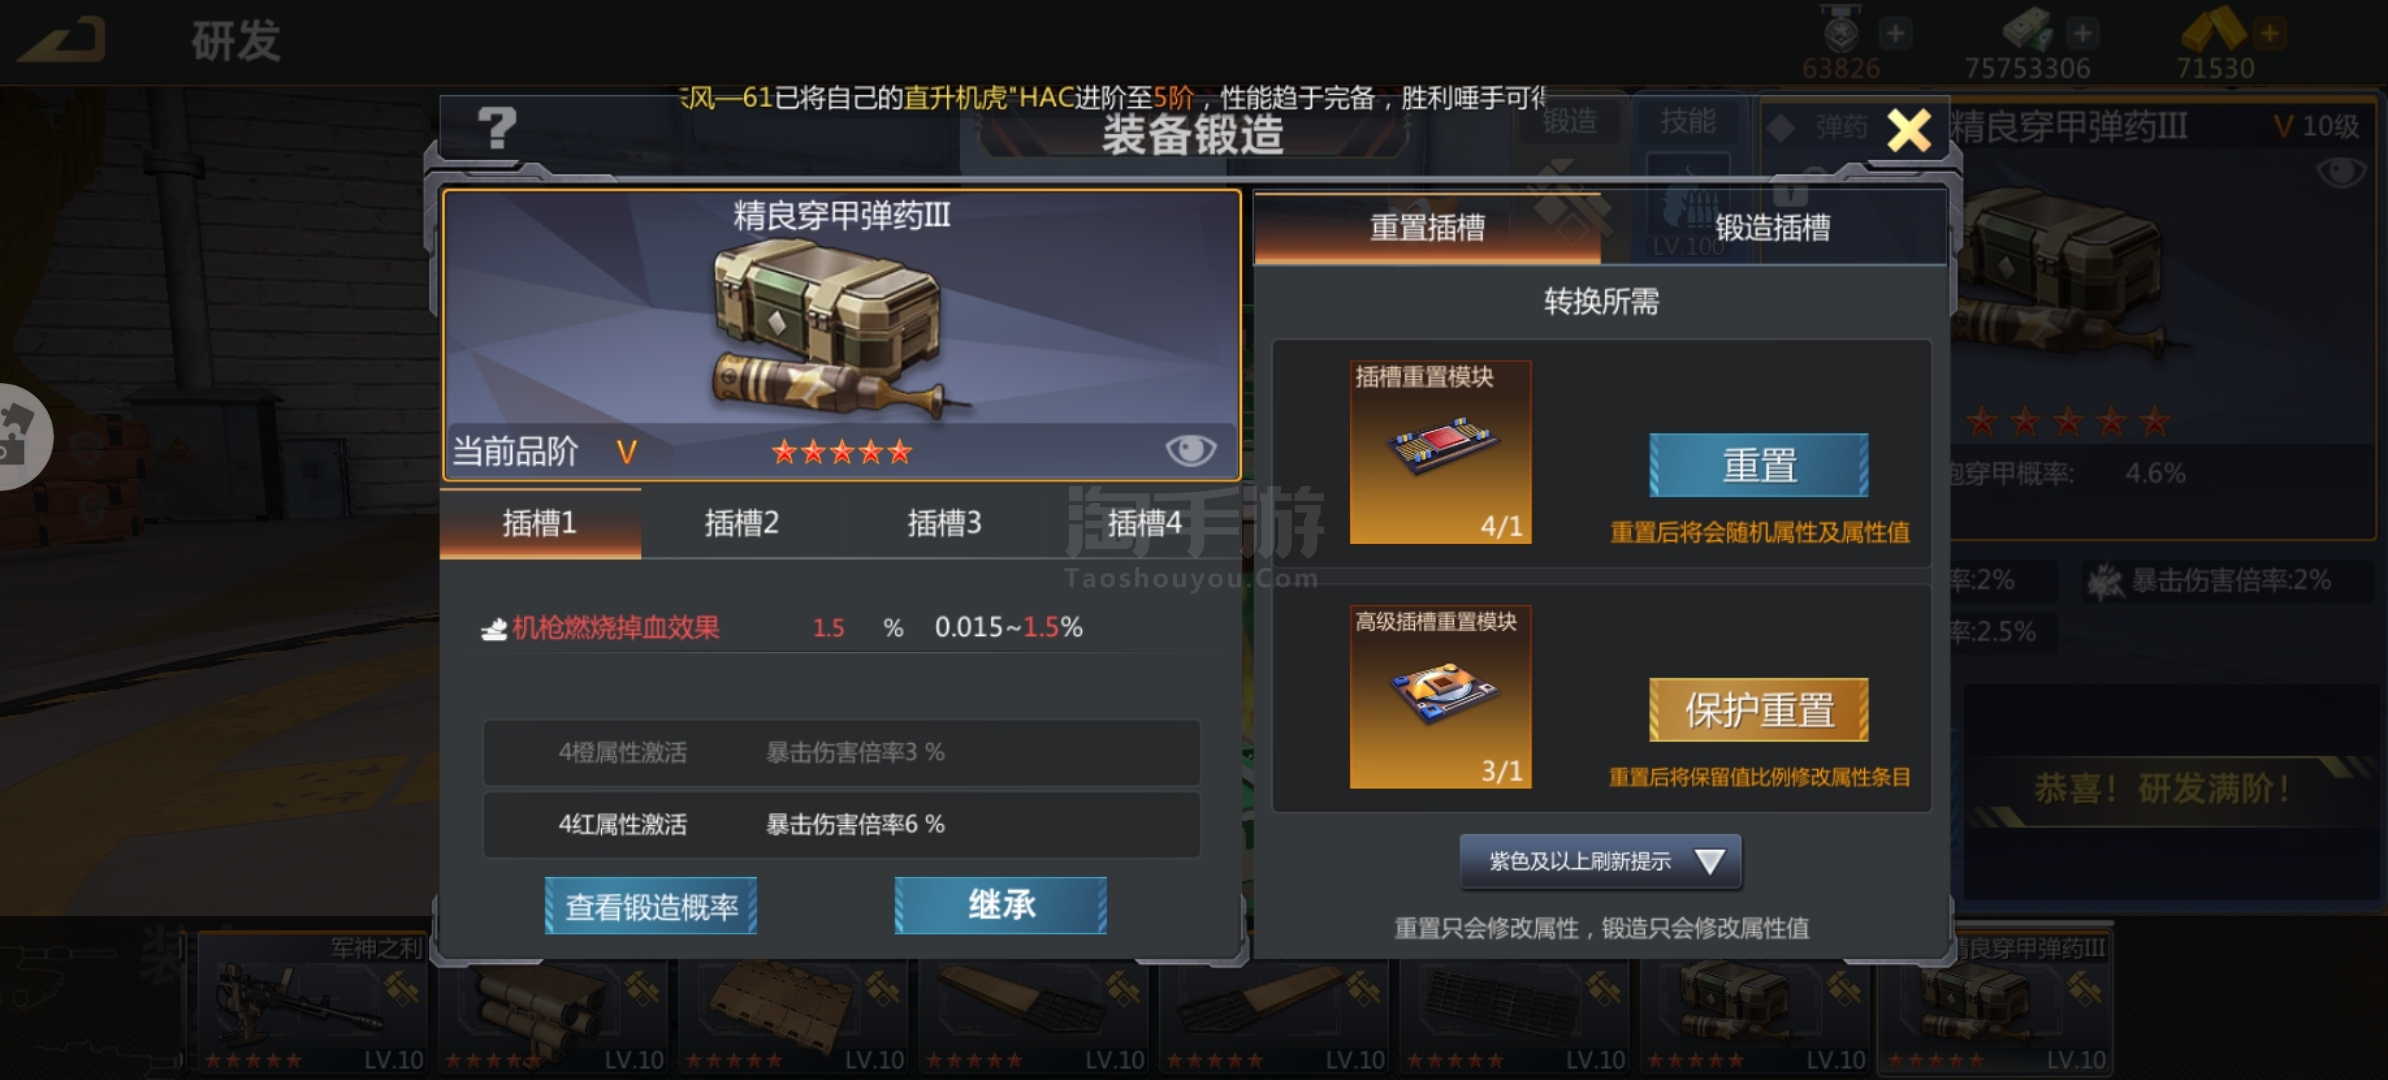This screenshot has height=1080, width=2388.
Task: Click the plus beside medal currency
Action: [x=1895, y=33]
